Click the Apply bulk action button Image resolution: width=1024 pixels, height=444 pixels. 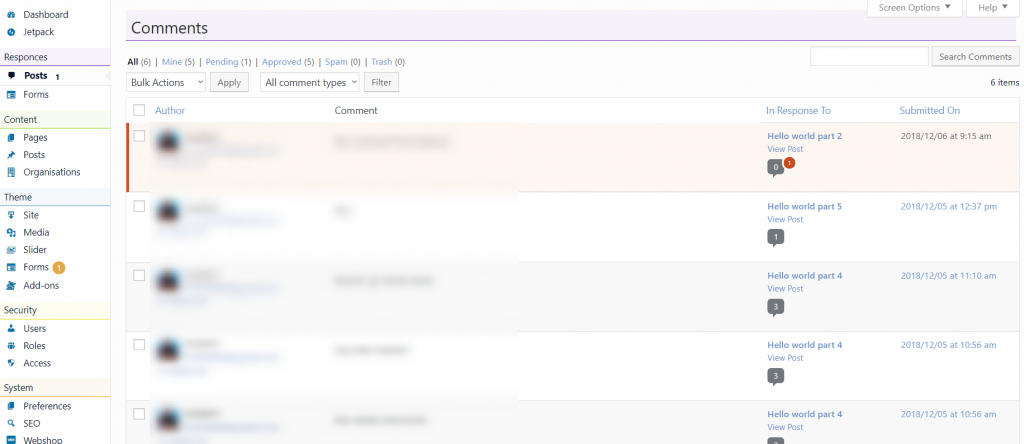(x=229, y=82)
